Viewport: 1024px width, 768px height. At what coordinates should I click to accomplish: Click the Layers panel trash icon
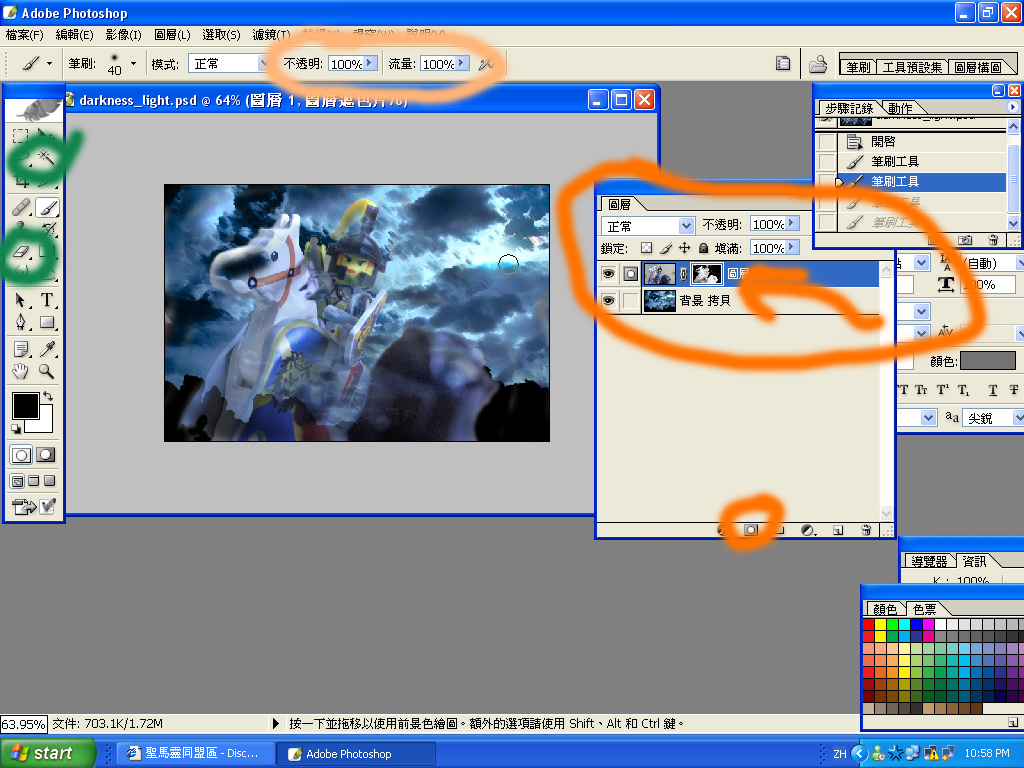pyautogui.click(x=866, y=530)
